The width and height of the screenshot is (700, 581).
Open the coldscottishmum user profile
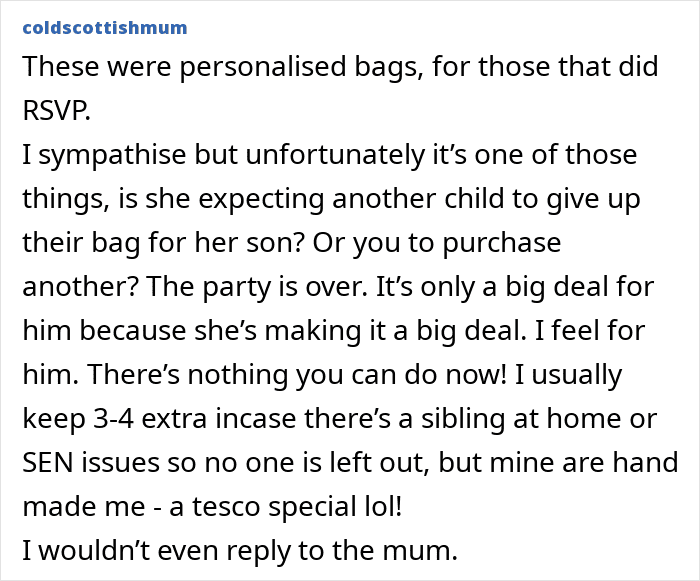pos(103,27)
